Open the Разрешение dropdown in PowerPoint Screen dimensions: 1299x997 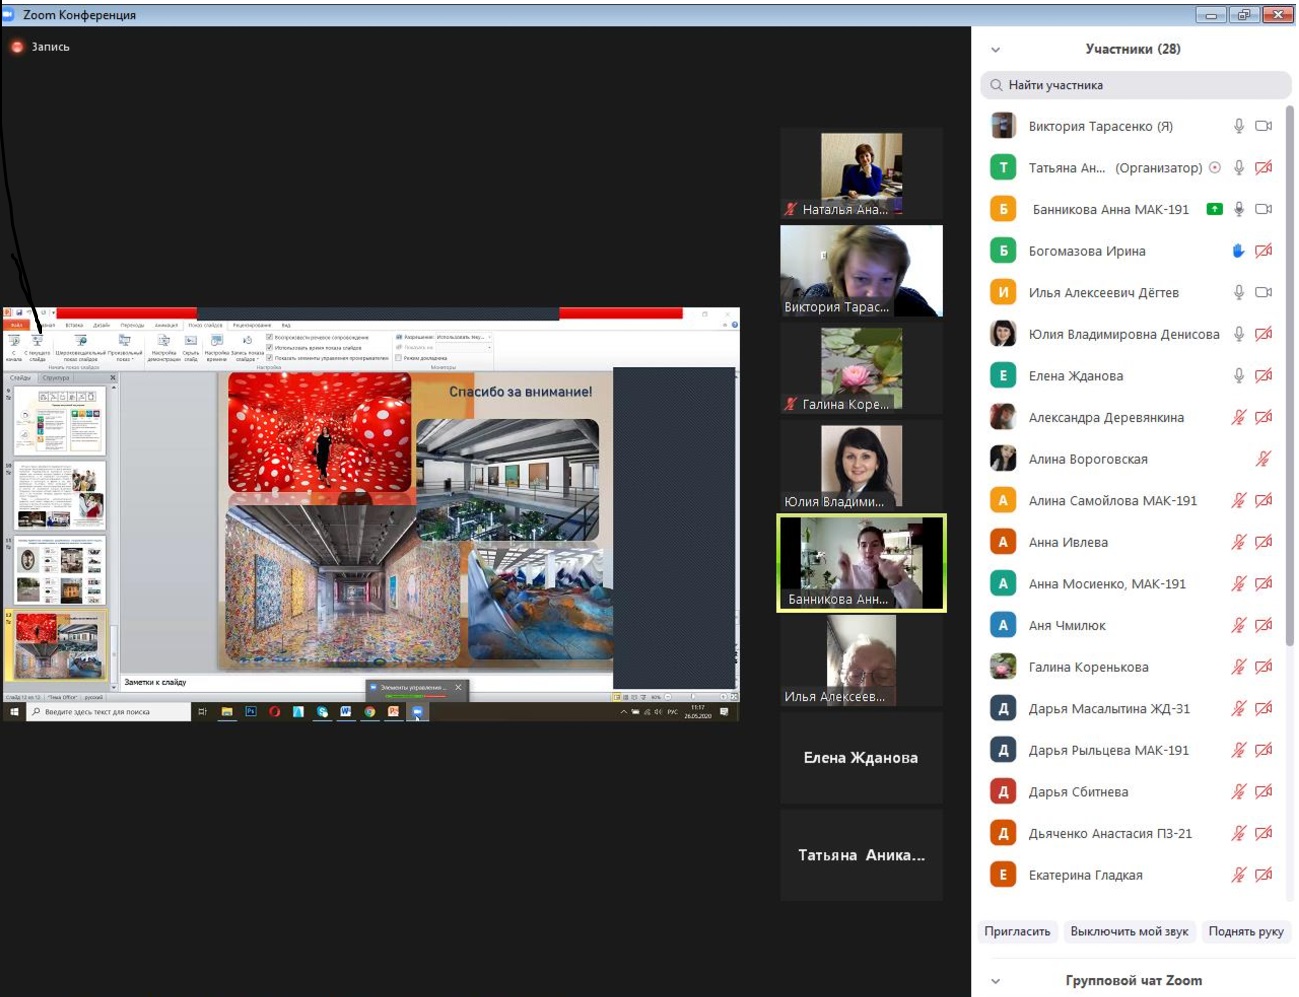(464, 337)
